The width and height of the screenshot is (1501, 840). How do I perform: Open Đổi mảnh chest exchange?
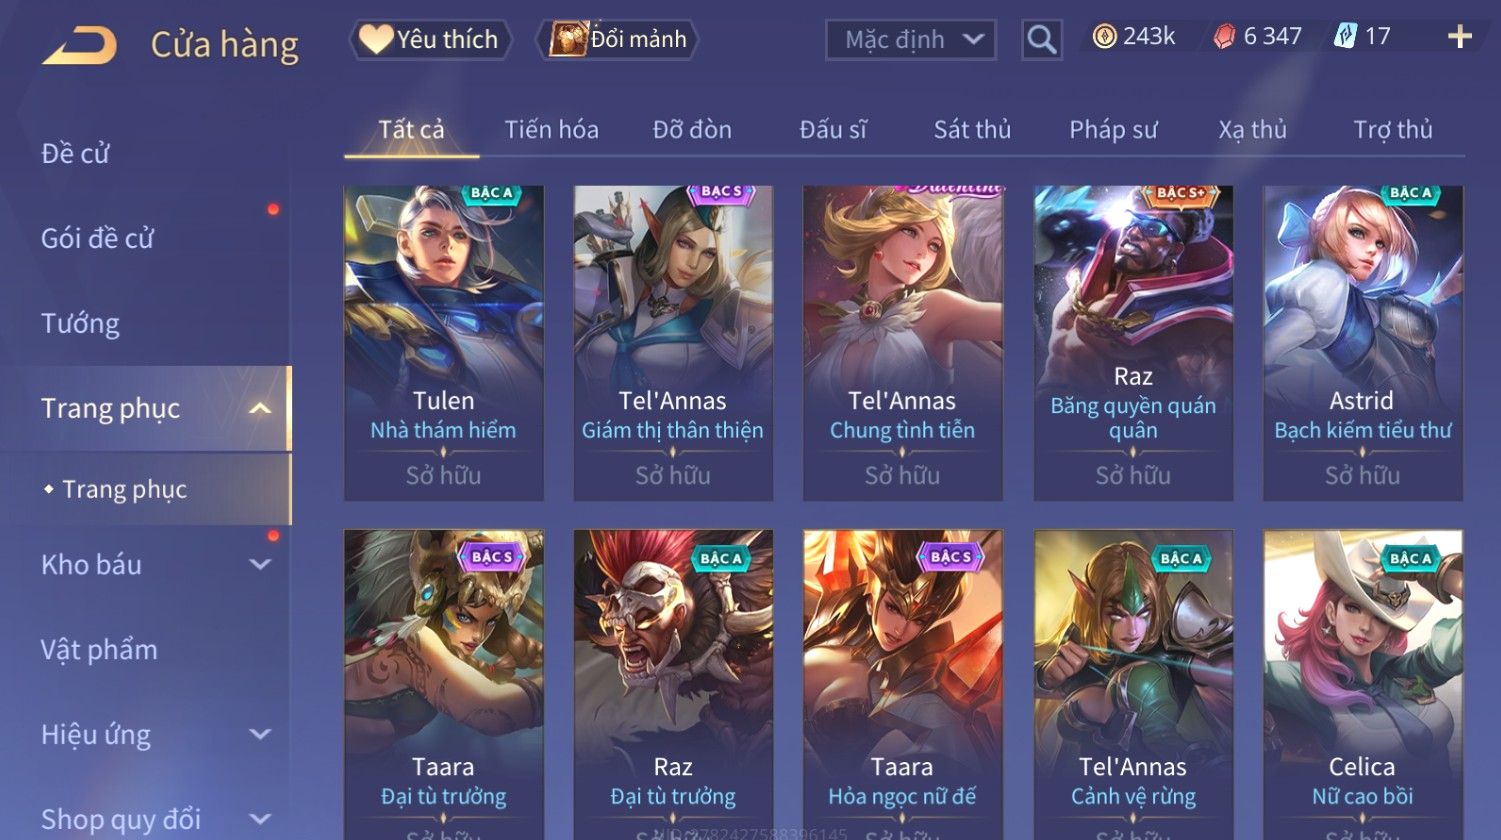click(x=617, y=39)
